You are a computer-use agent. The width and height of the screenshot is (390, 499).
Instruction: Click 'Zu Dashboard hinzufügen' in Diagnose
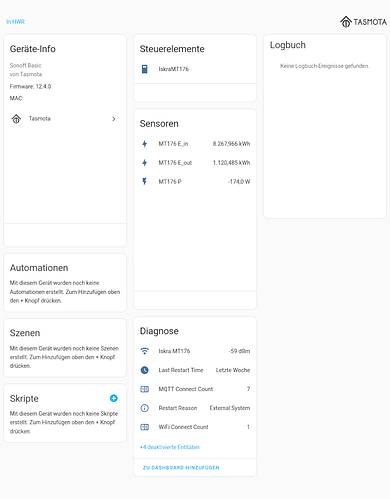pyautogui.click(x=181, y=468)
